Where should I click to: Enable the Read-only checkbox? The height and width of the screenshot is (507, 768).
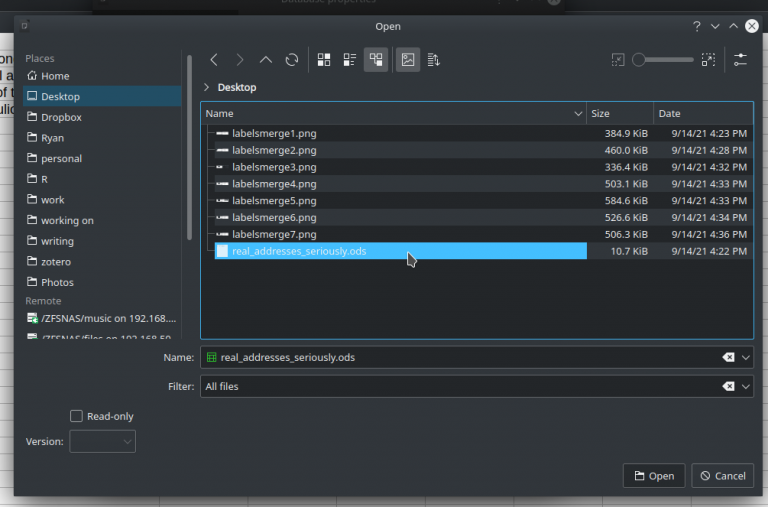pos(77,416)
